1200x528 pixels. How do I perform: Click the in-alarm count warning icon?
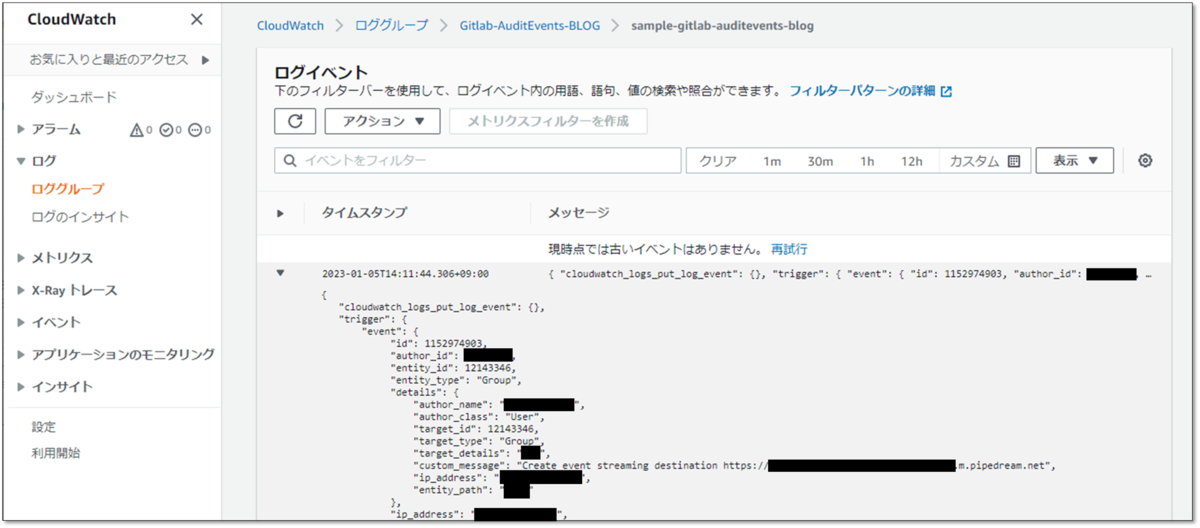click(x=137, y=130)
